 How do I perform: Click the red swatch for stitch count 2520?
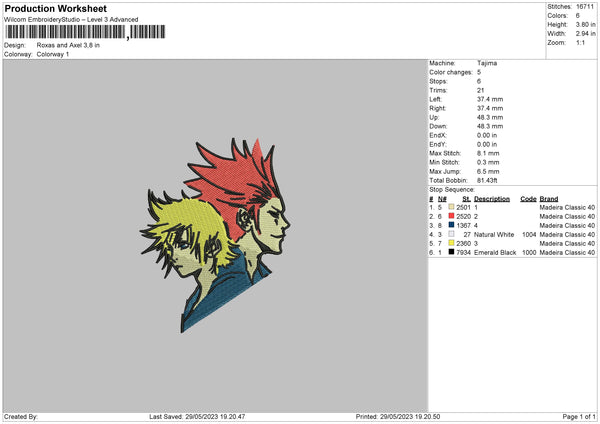point(451,216)
